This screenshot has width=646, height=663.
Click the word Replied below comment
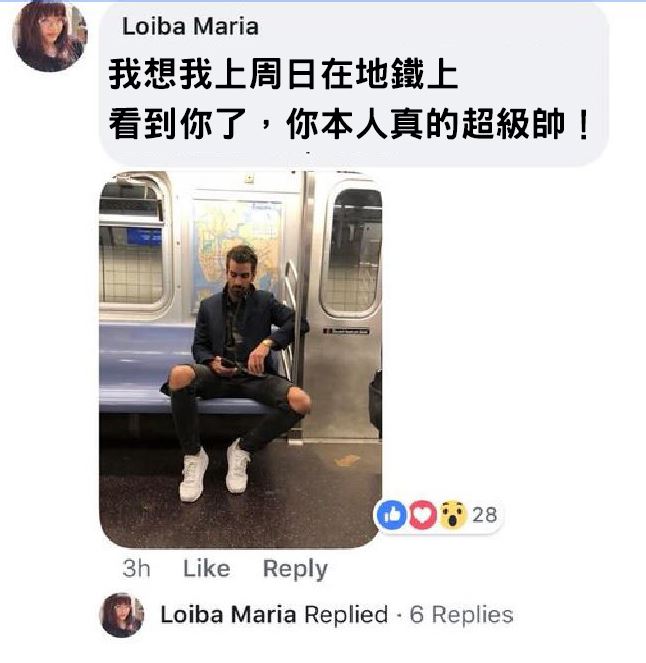pyautogui.click(x=346, y=614)
